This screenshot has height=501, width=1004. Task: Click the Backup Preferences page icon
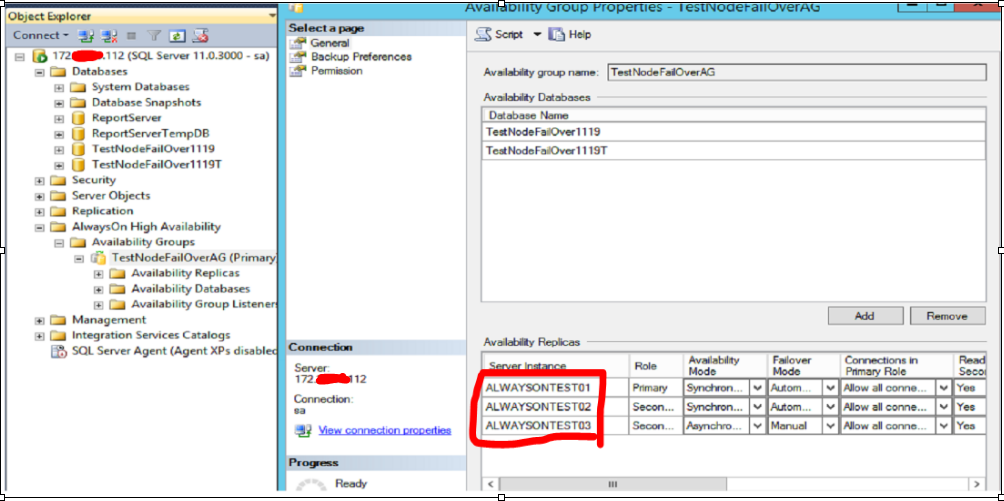pos(297,57)
